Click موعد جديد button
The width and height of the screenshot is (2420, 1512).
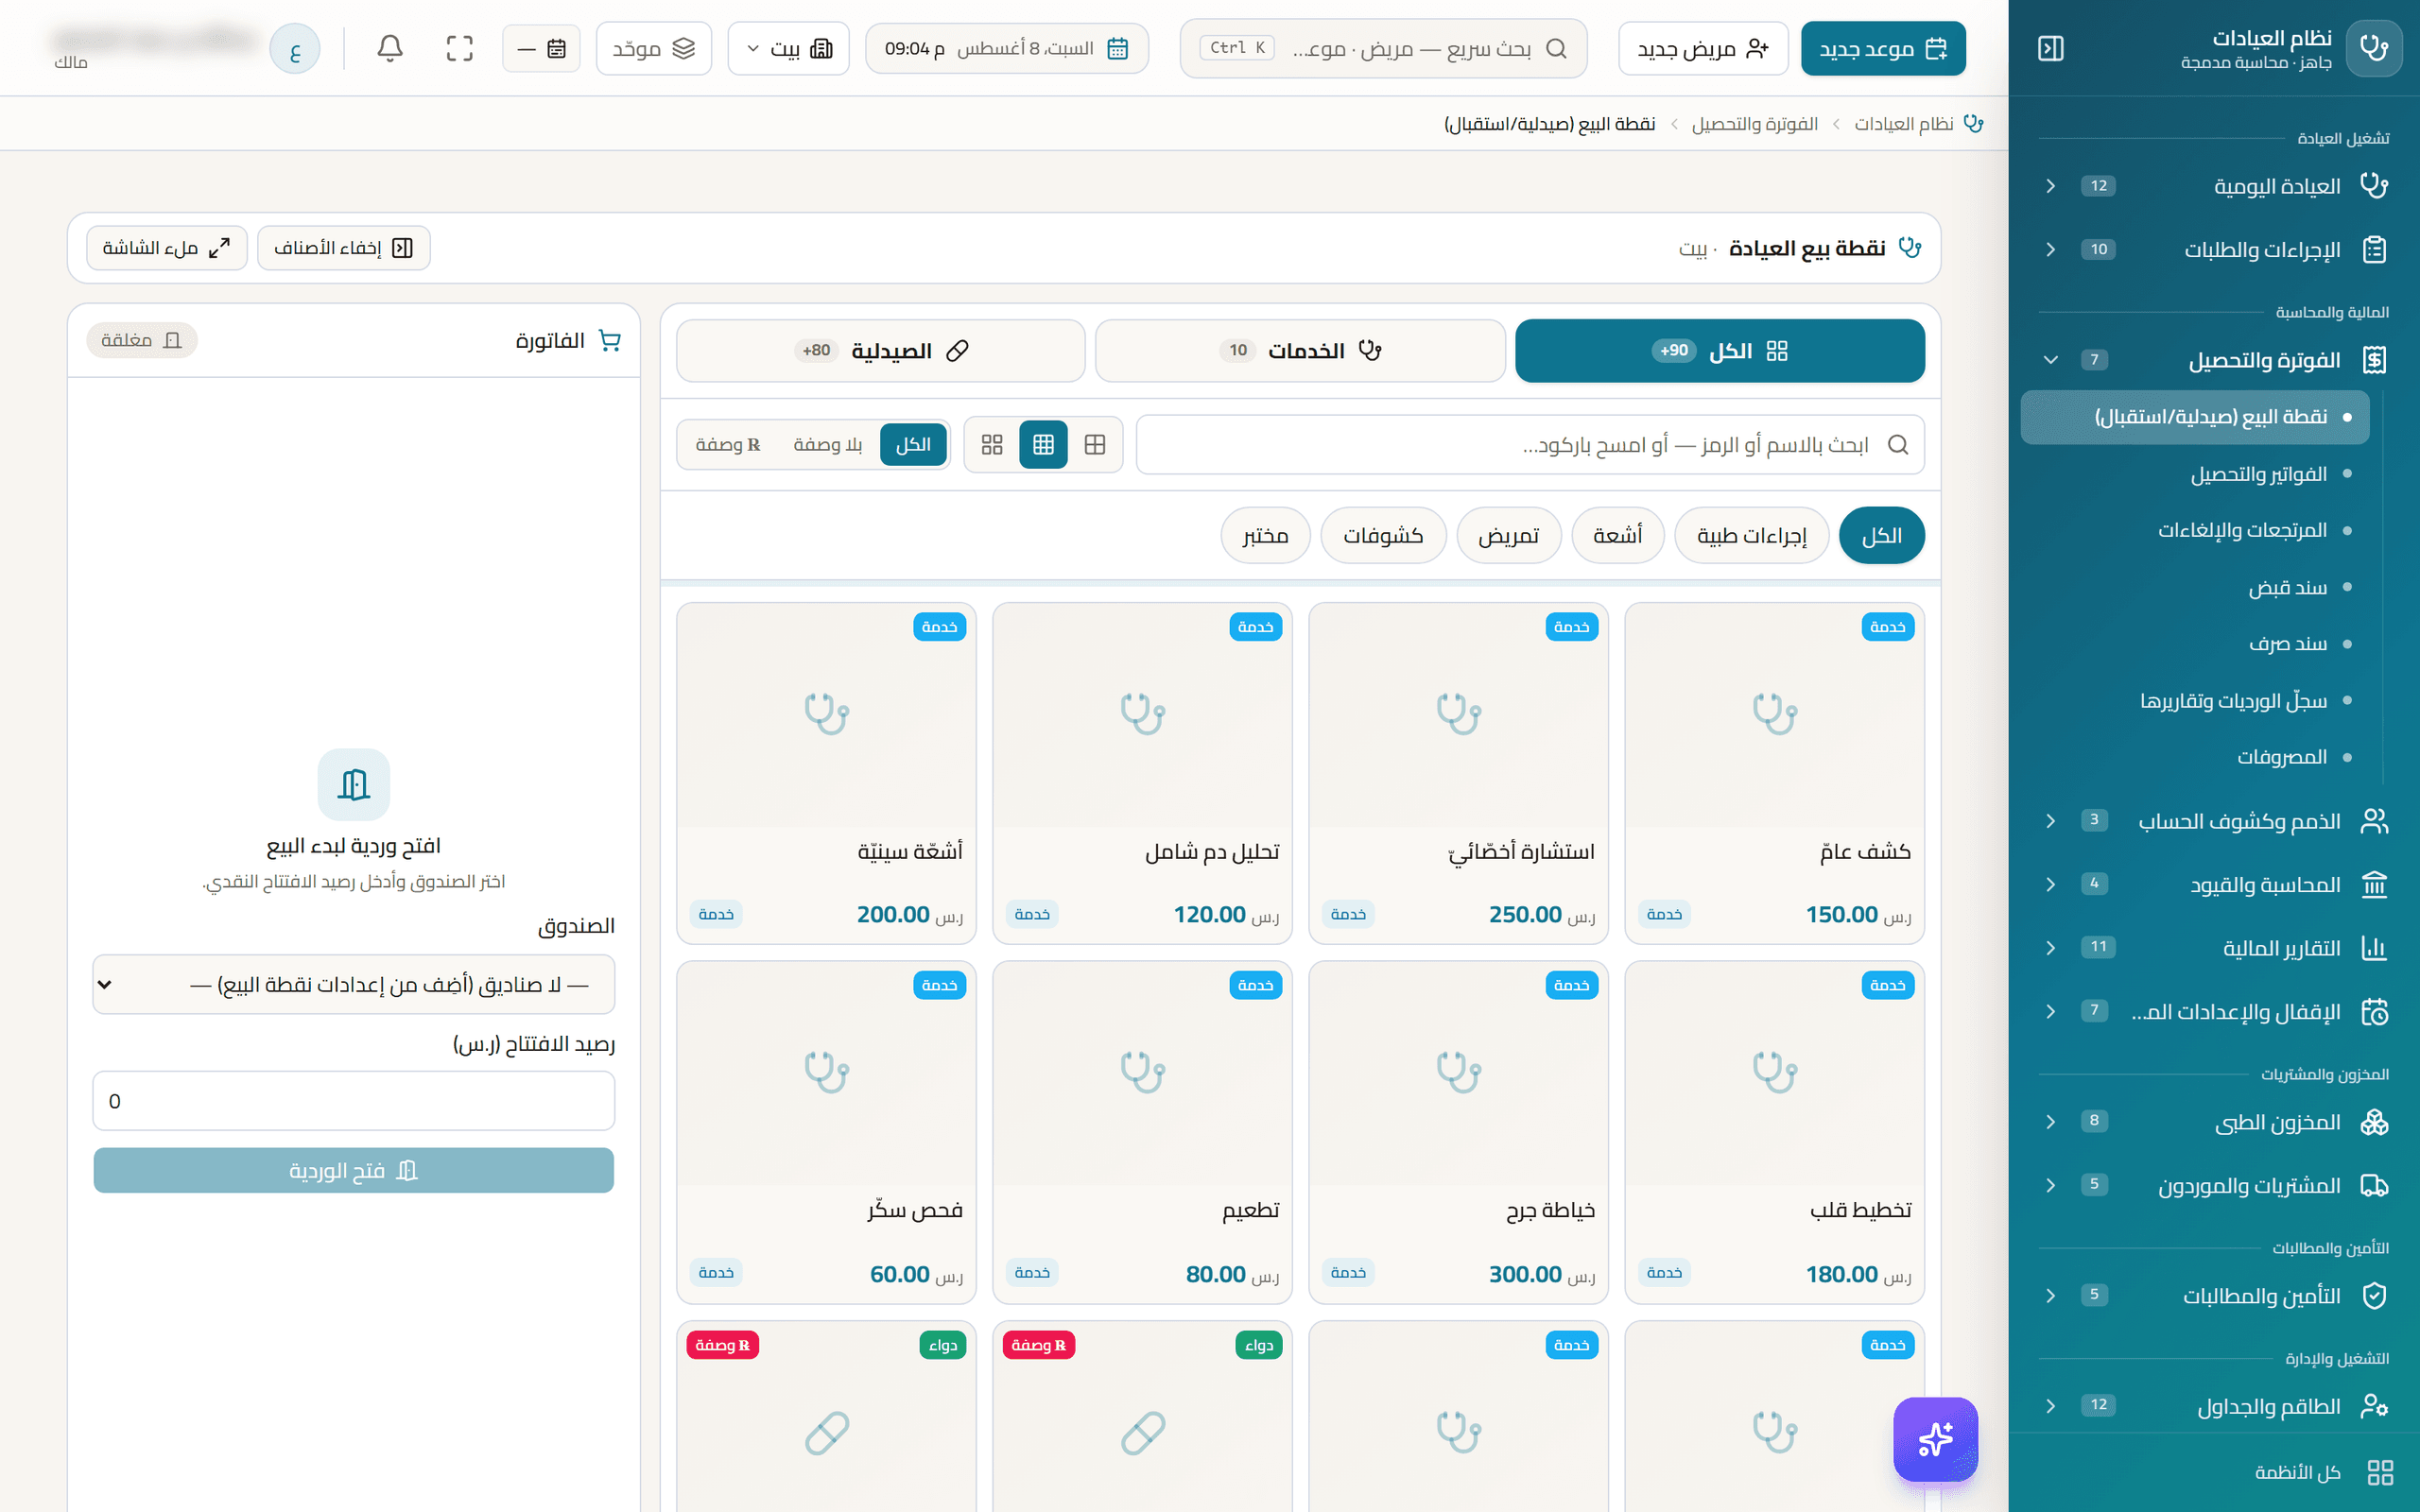coord(1883,48)
